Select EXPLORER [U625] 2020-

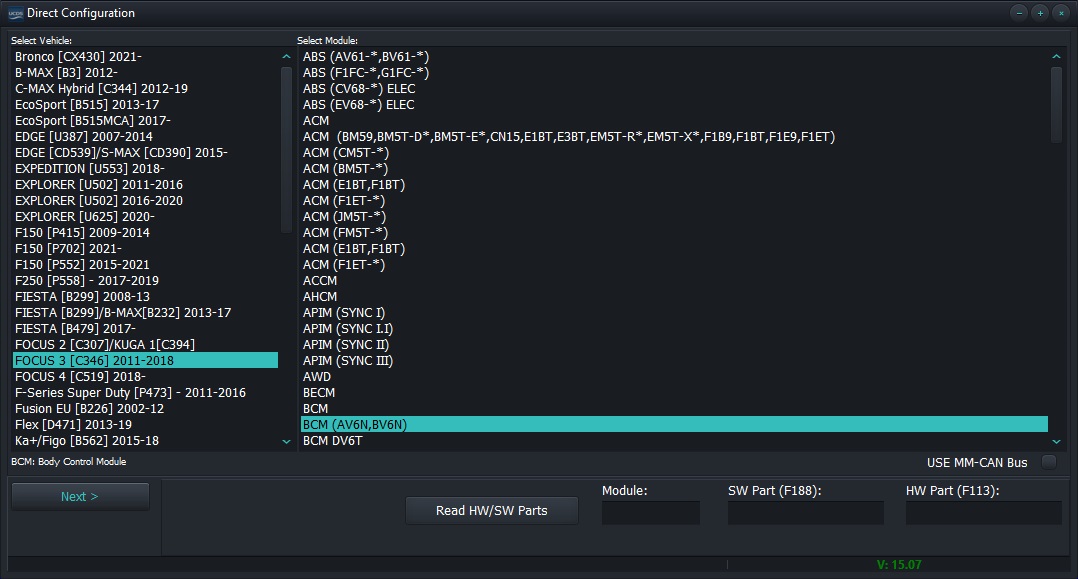point(146,217)
